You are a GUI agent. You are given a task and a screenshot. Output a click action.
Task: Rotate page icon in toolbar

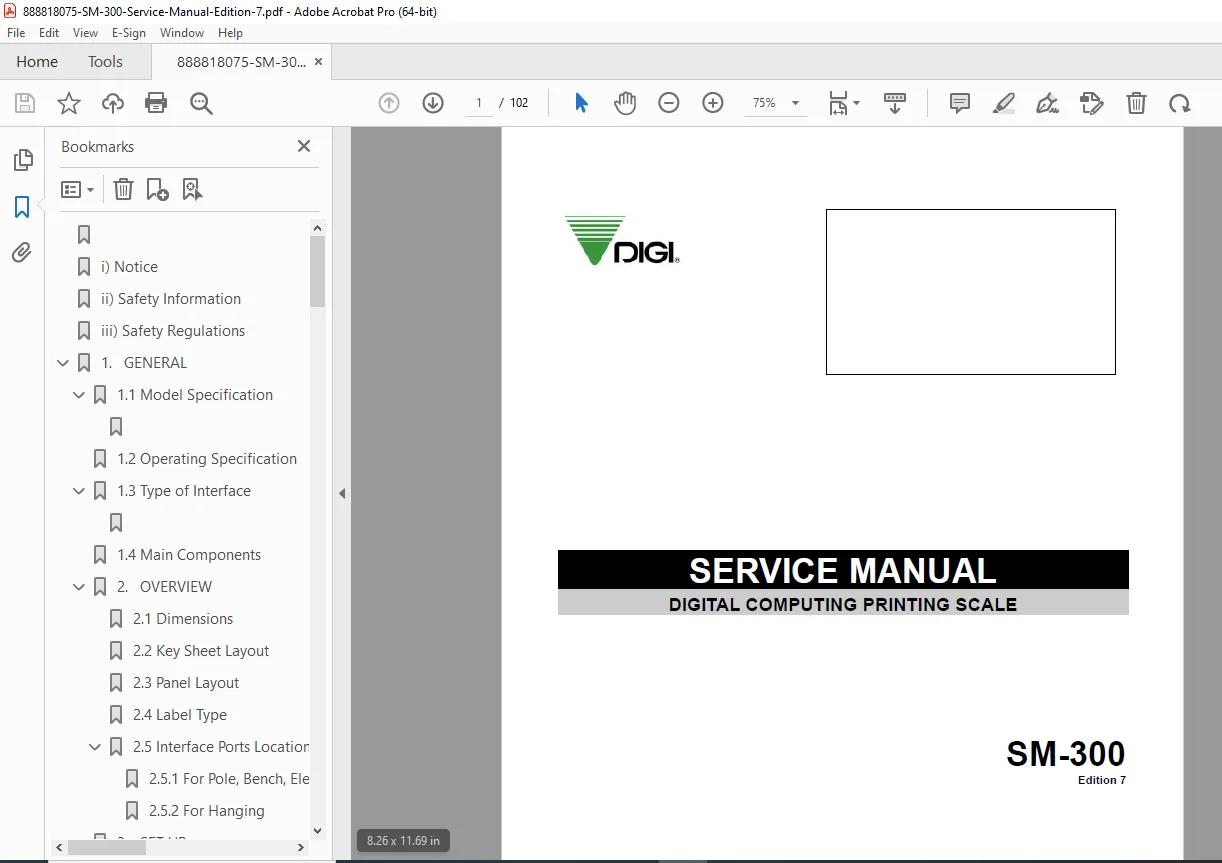pos(1180,103)
